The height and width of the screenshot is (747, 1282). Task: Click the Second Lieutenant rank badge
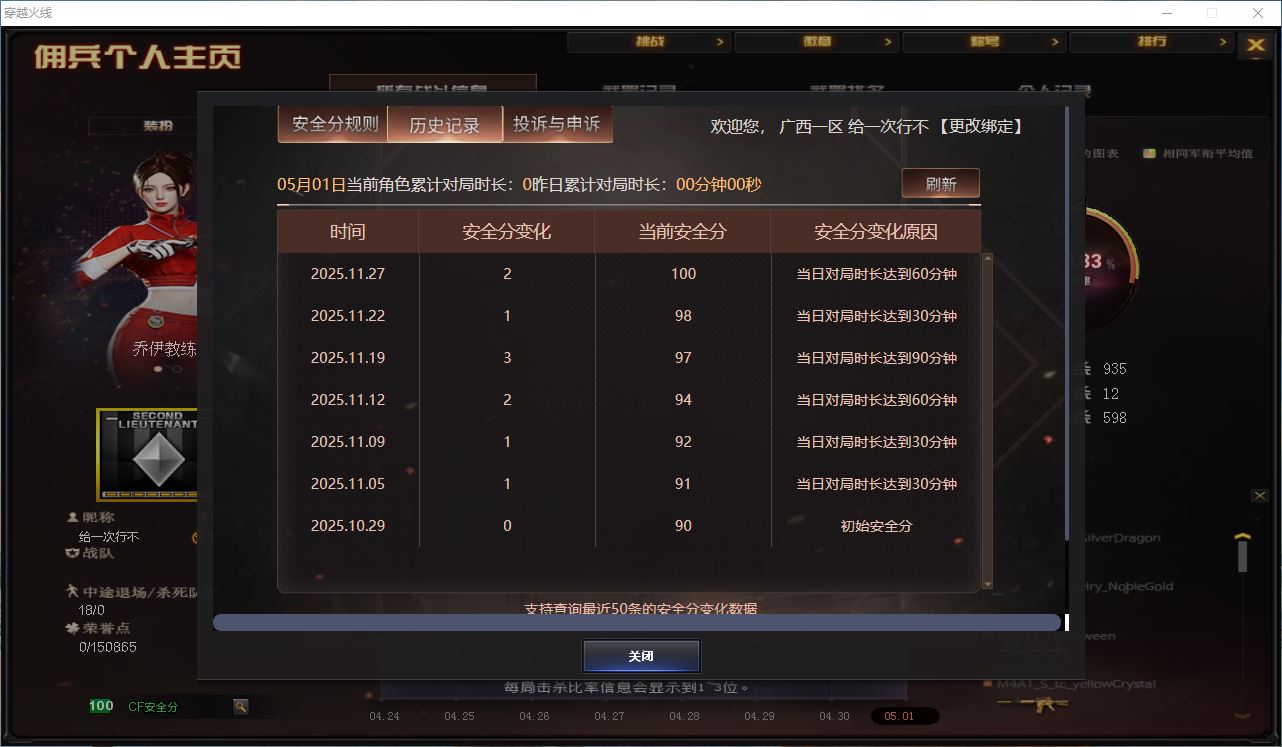(147, 454)
